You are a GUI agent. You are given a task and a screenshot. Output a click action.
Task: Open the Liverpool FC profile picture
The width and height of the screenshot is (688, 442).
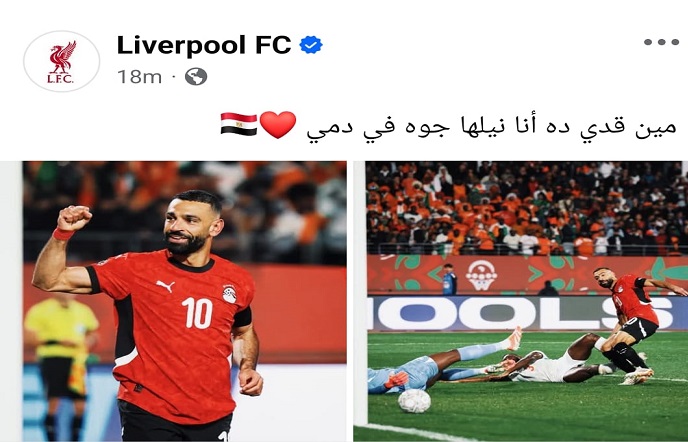61,61
